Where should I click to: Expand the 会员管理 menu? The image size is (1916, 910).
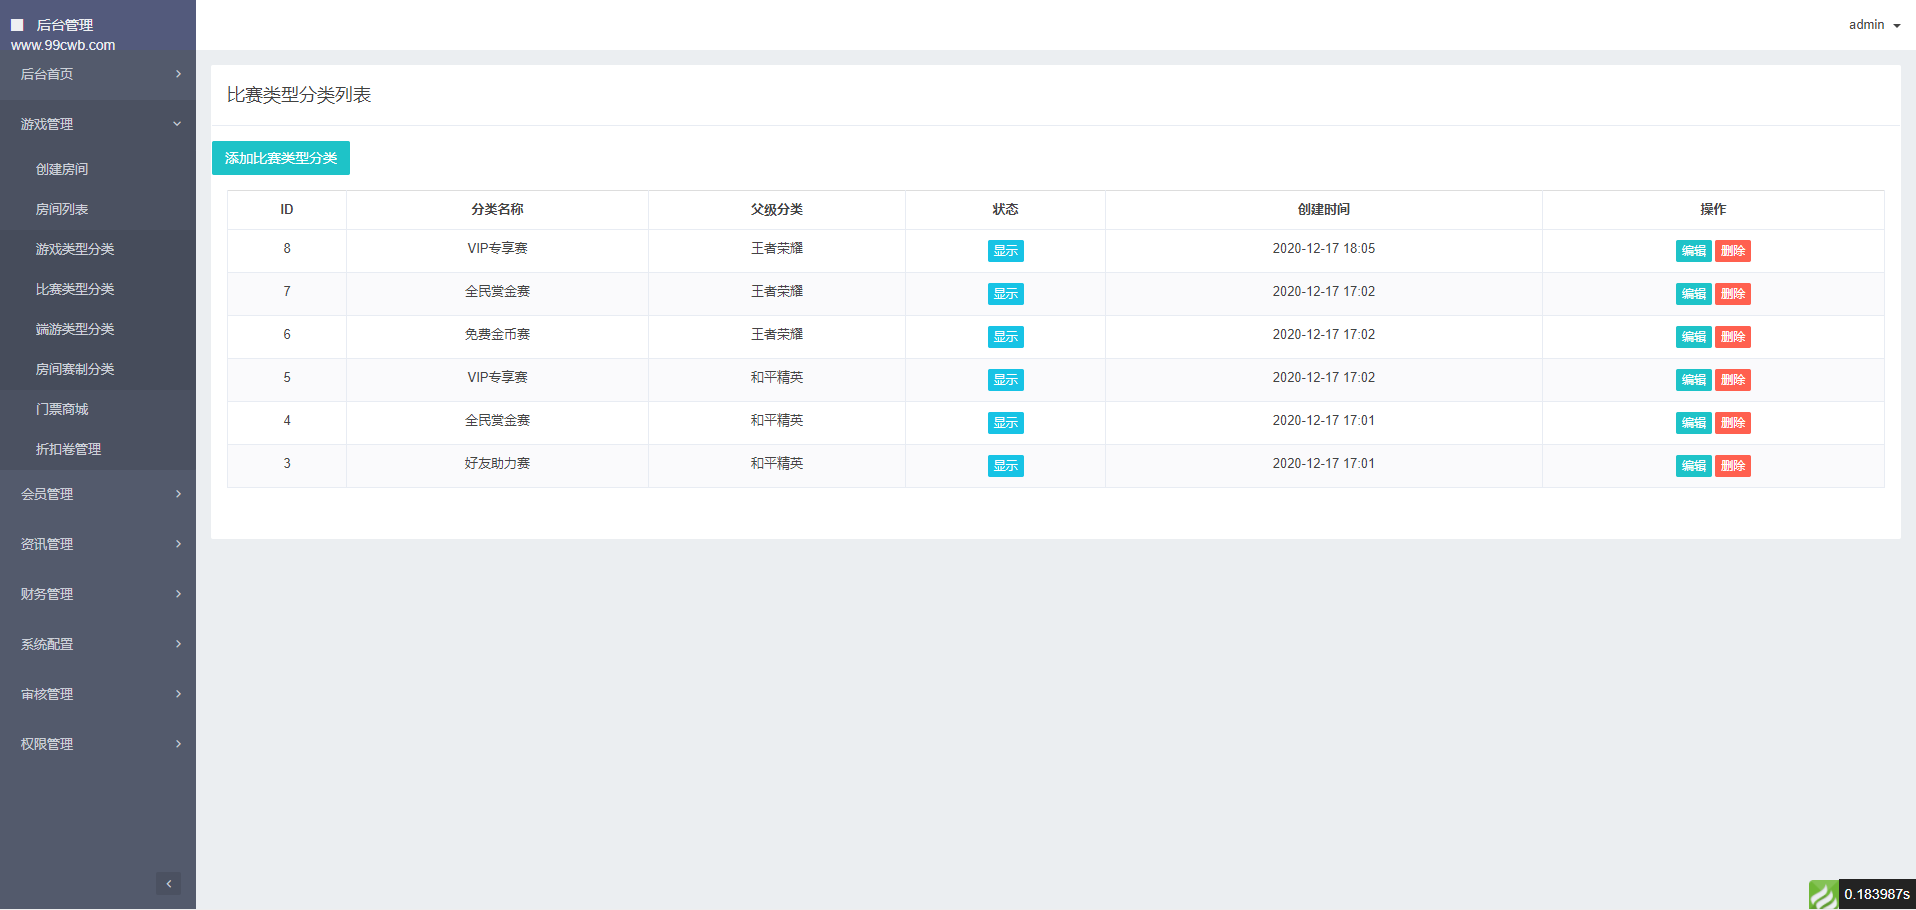coord(98,494)
